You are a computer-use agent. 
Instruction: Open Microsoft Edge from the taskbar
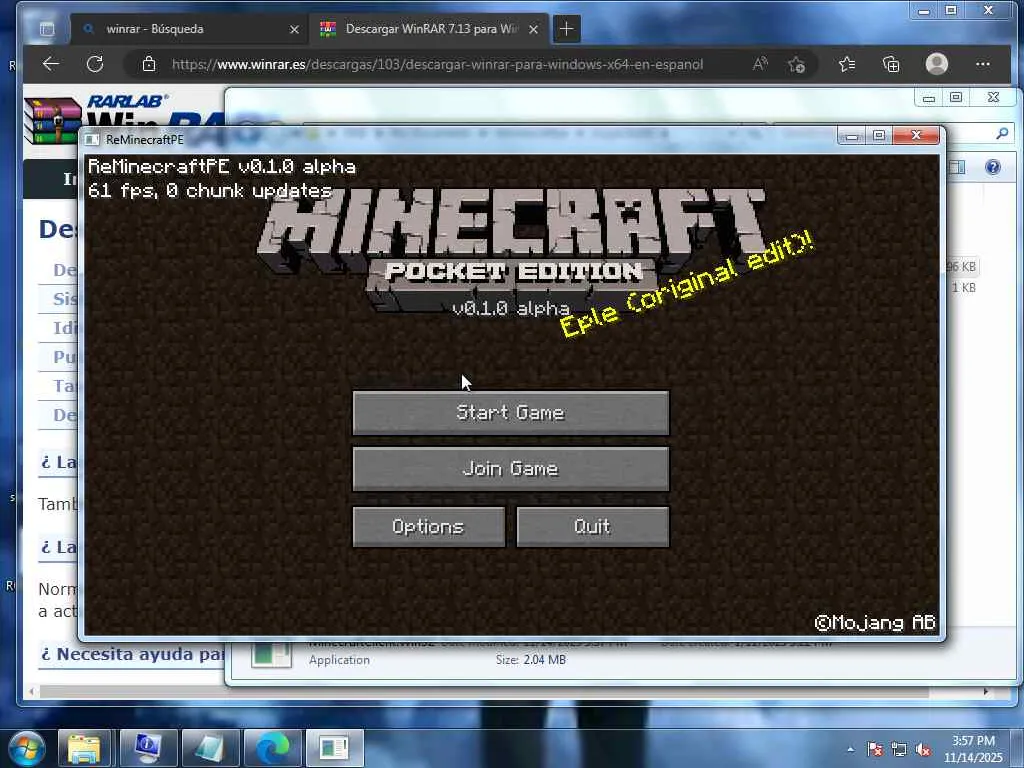(272, 748)
